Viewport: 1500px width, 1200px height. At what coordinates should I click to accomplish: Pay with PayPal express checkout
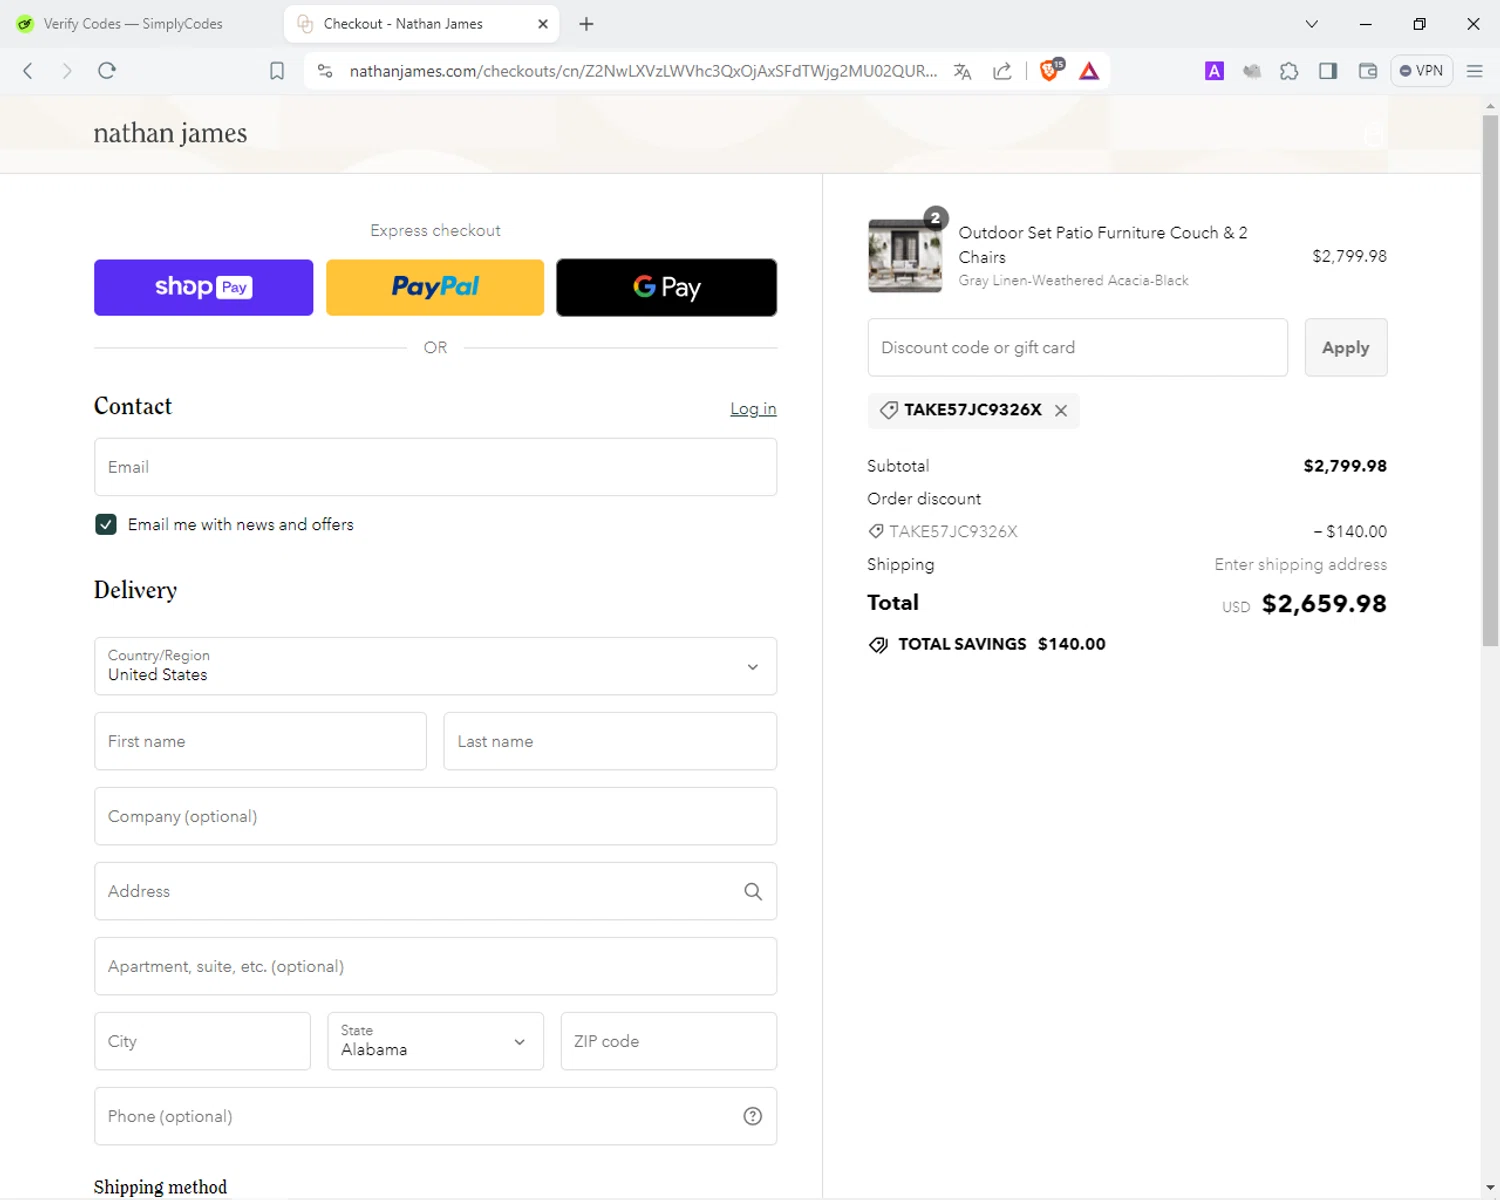(435, 287)
